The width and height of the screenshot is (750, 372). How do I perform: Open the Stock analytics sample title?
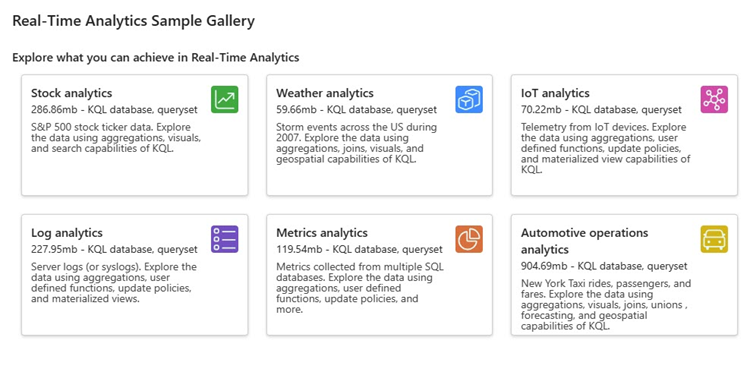tap(72, 93)
